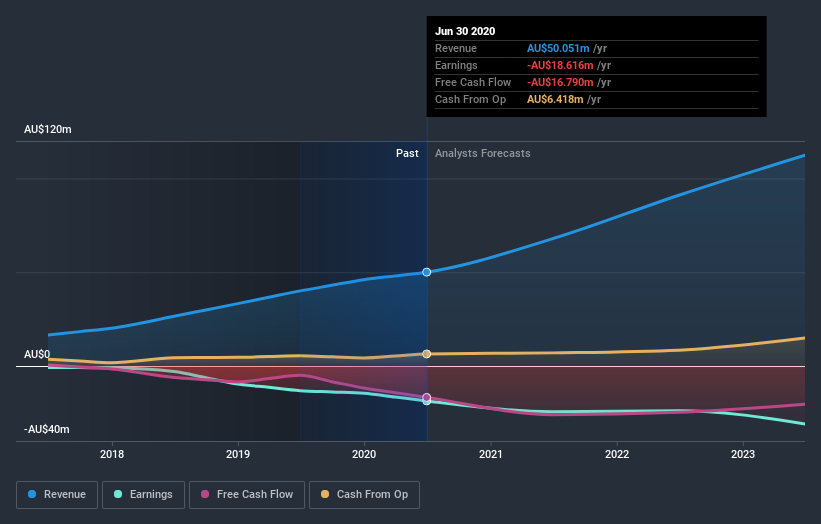Image resolution: width=821 pixels, height=524 pixels.
Task: Toggle the Free Cash Flow legend button
Action: pos(247,495)
